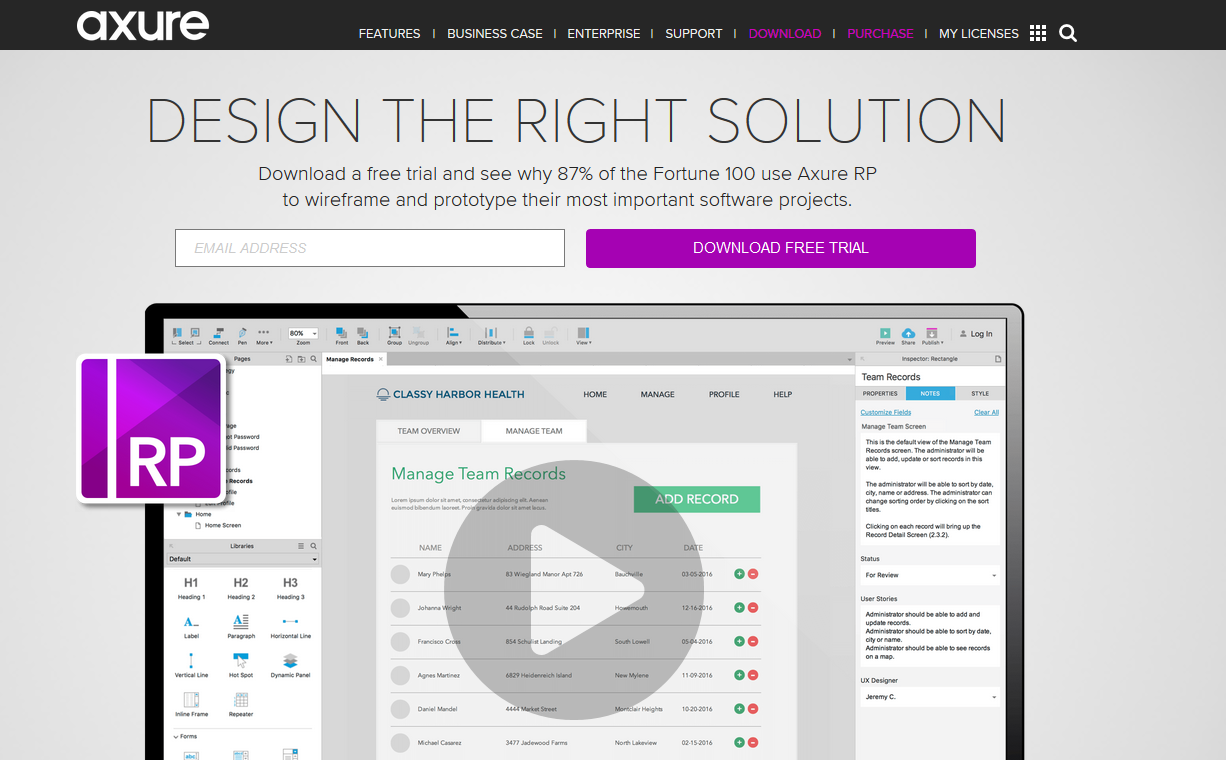Open the Business Case menu item
The image size is (1226, 760).
point(495,33)
